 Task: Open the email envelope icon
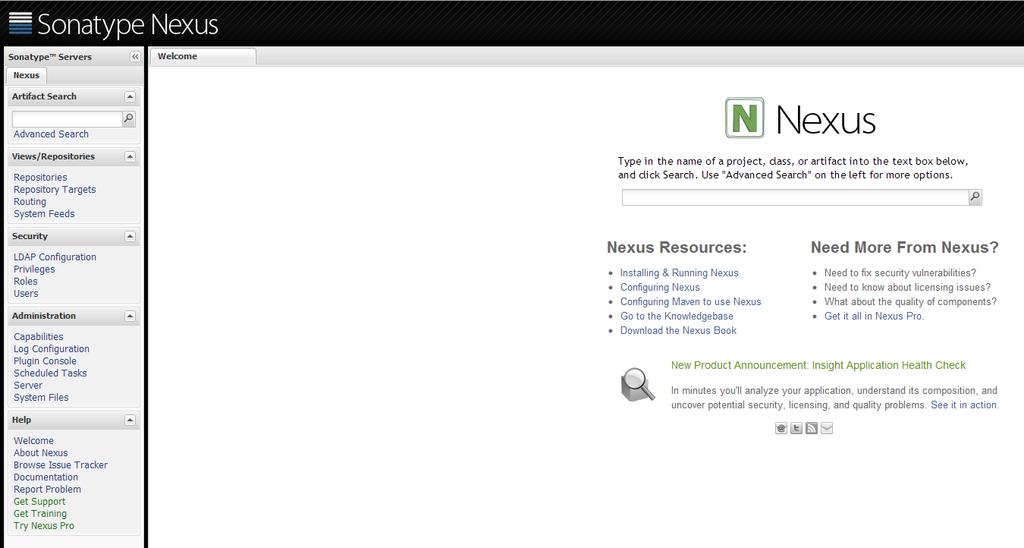click(x=827, y=428)
